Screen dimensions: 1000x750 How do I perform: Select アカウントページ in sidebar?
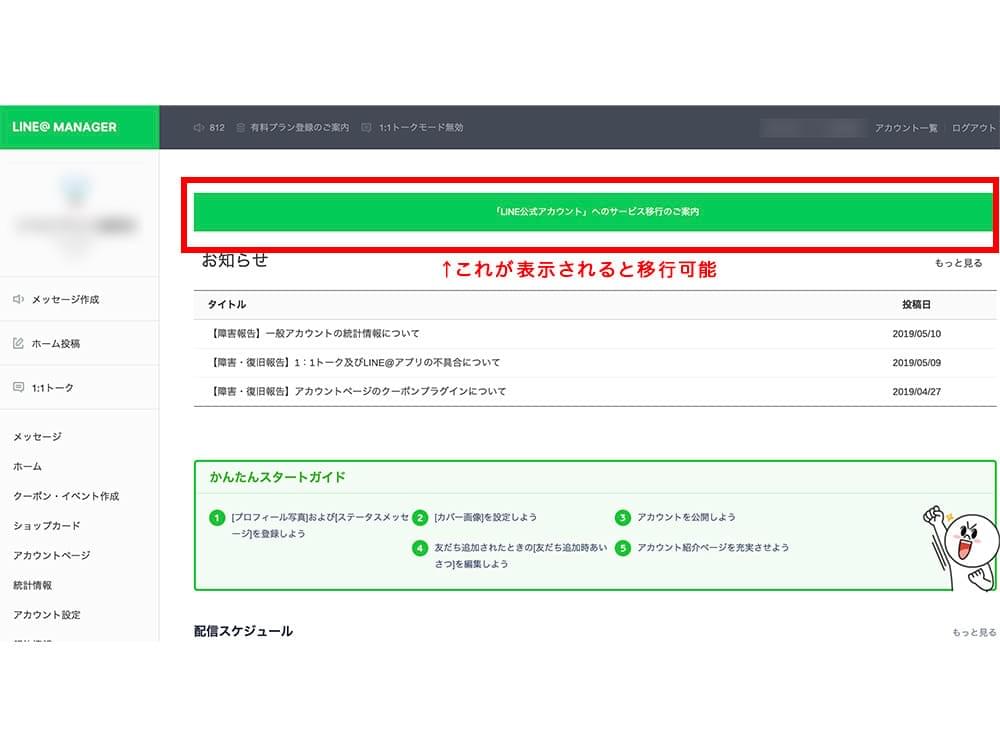click(x=52, y=555)
